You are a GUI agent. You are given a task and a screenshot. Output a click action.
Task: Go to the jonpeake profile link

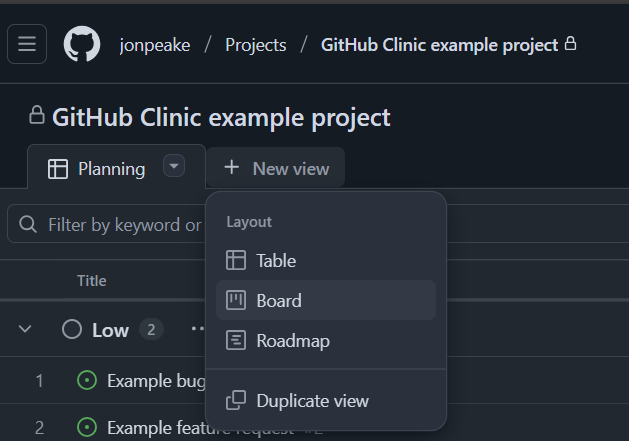pyautogui.click(x=155, y=45)
